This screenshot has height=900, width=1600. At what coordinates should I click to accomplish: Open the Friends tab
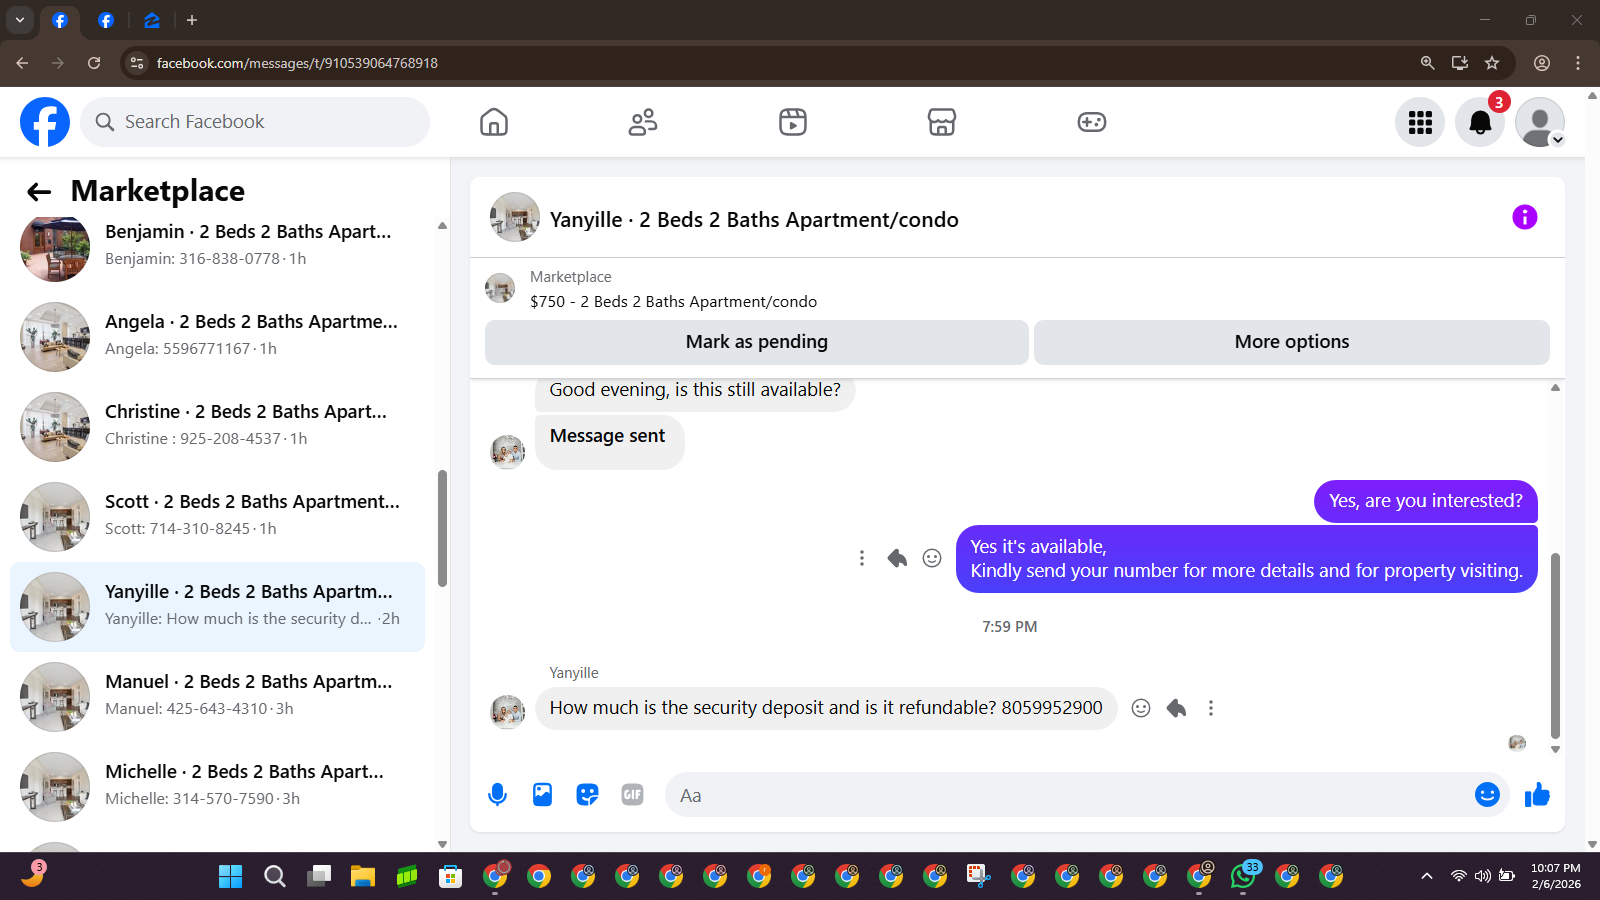(643, 122)
